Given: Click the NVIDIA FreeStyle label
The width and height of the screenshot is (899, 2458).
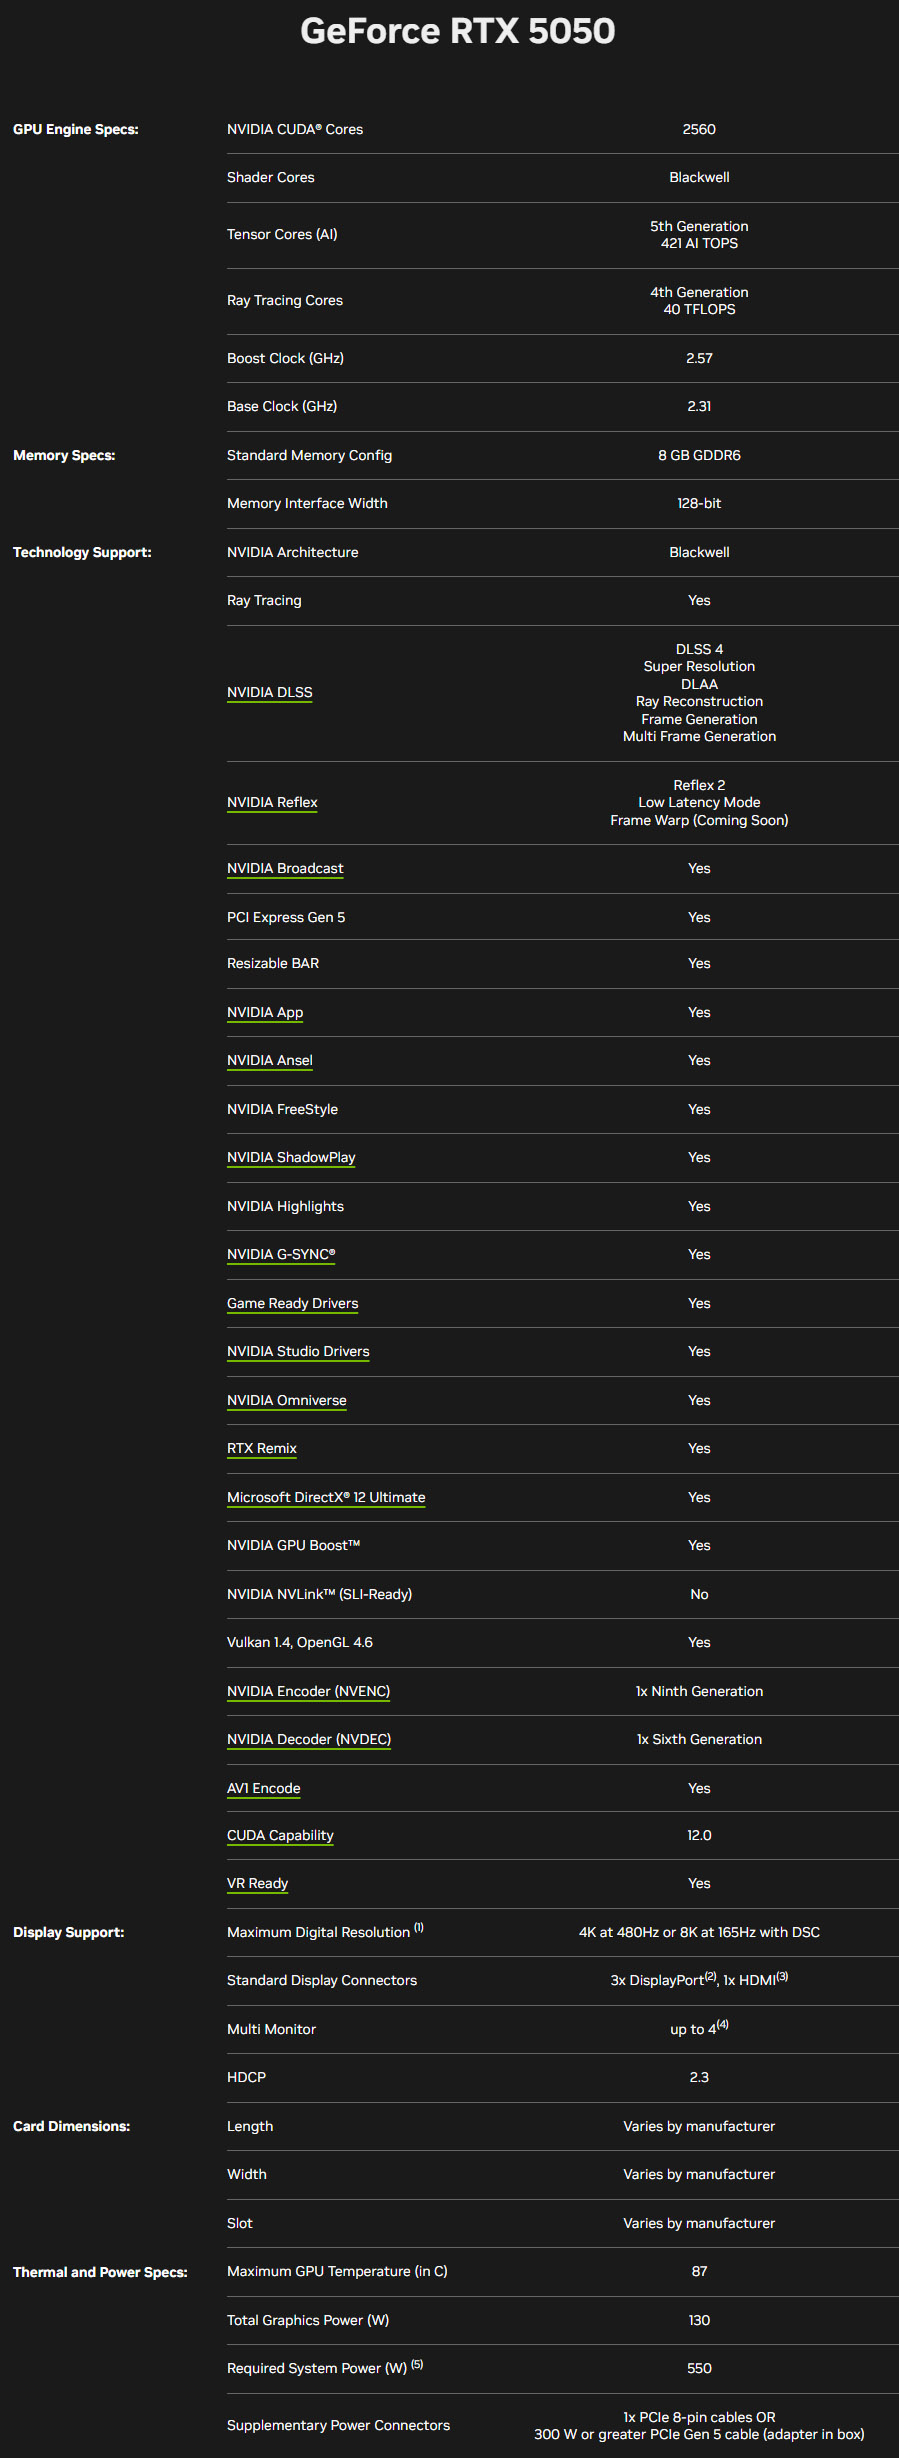Looking at the screenshot, I should coord(282,1109).
